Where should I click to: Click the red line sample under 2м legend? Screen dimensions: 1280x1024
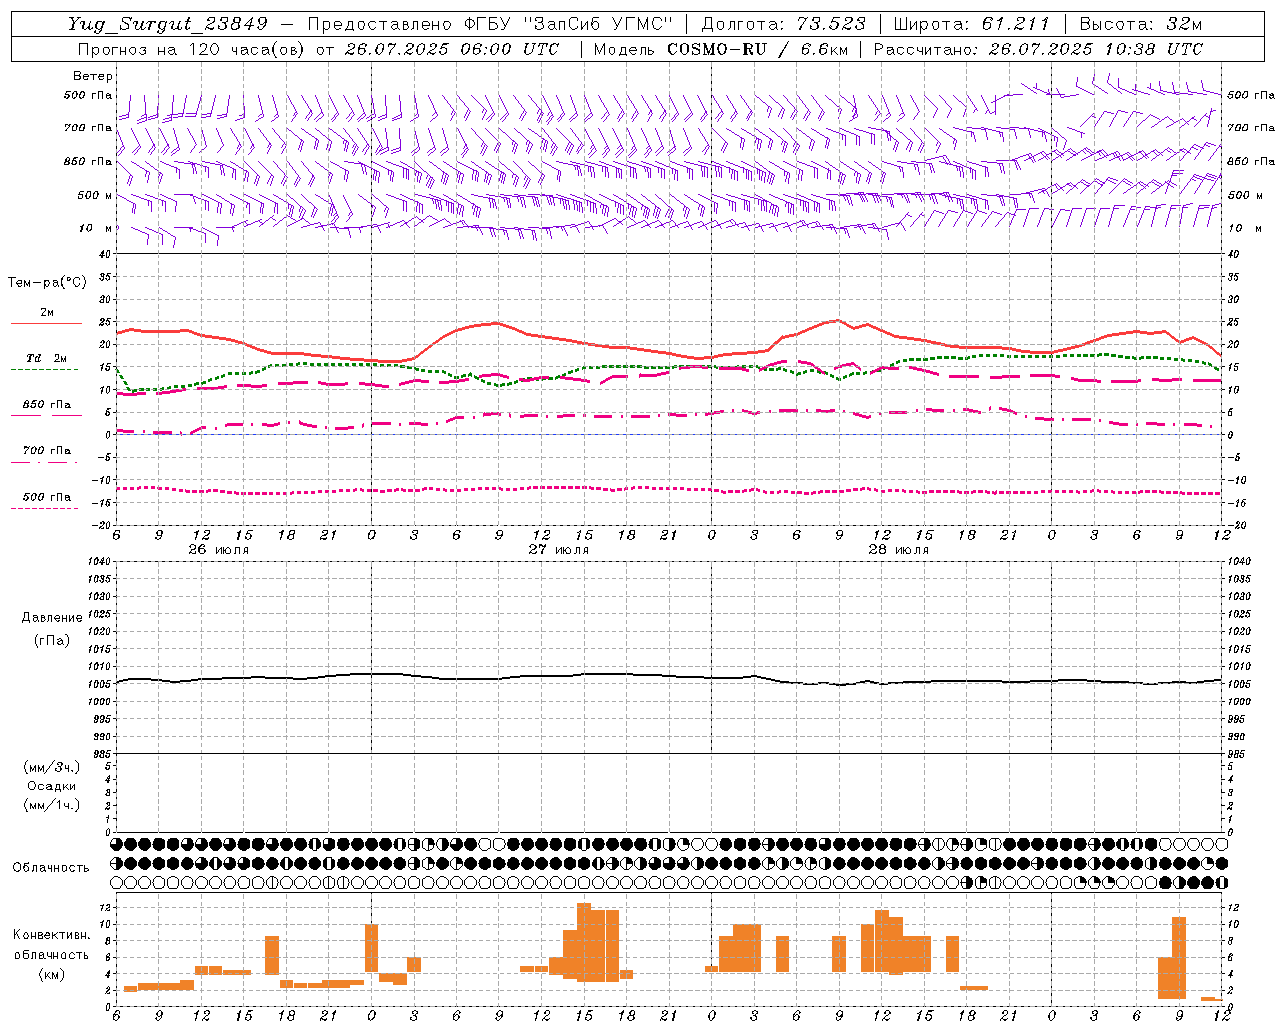[x=46, y=324]
